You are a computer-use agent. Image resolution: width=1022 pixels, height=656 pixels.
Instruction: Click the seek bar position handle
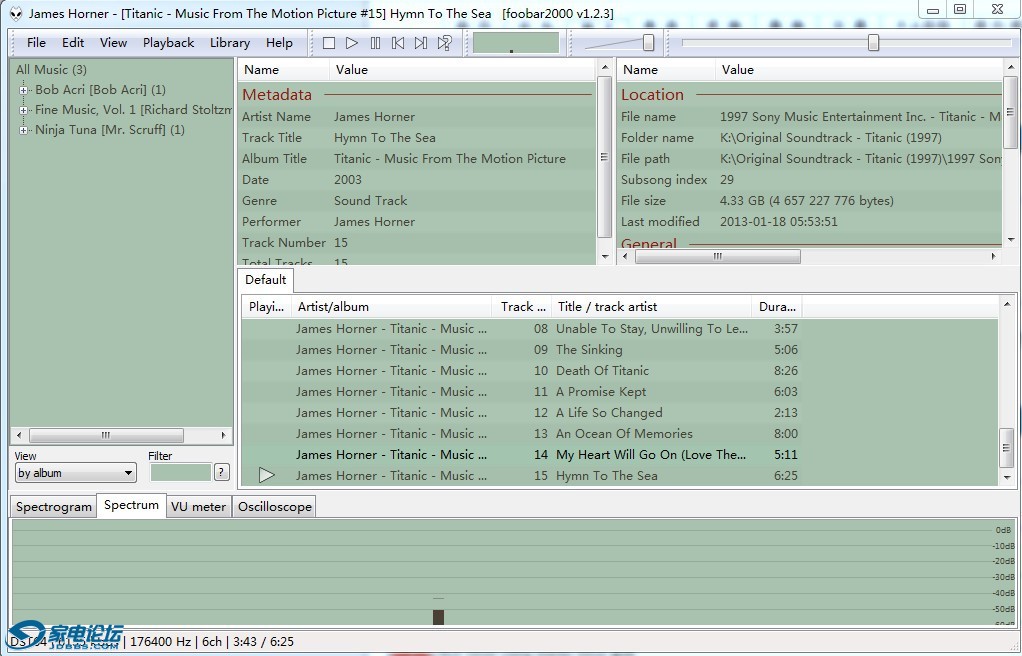coord(873,42)
